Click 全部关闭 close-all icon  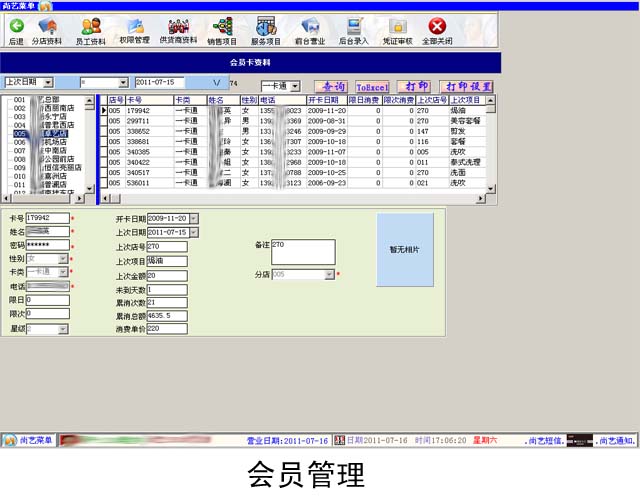coord(437,30)
